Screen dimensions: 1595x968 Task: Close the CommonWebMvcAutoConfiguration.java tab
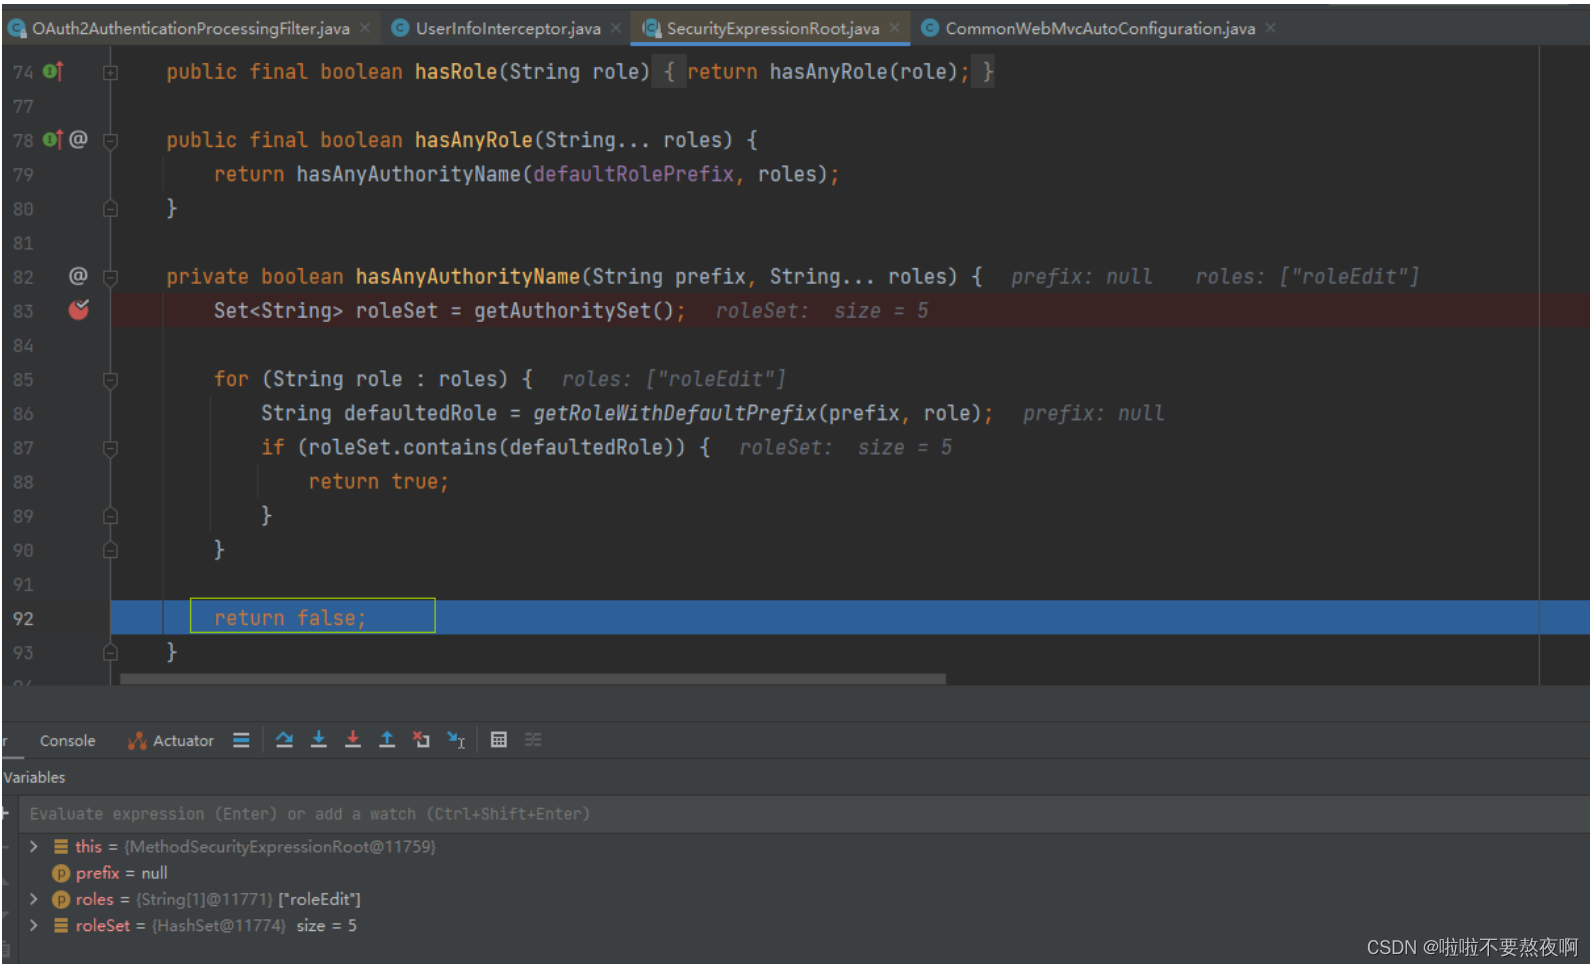[x=1271, y=28]
